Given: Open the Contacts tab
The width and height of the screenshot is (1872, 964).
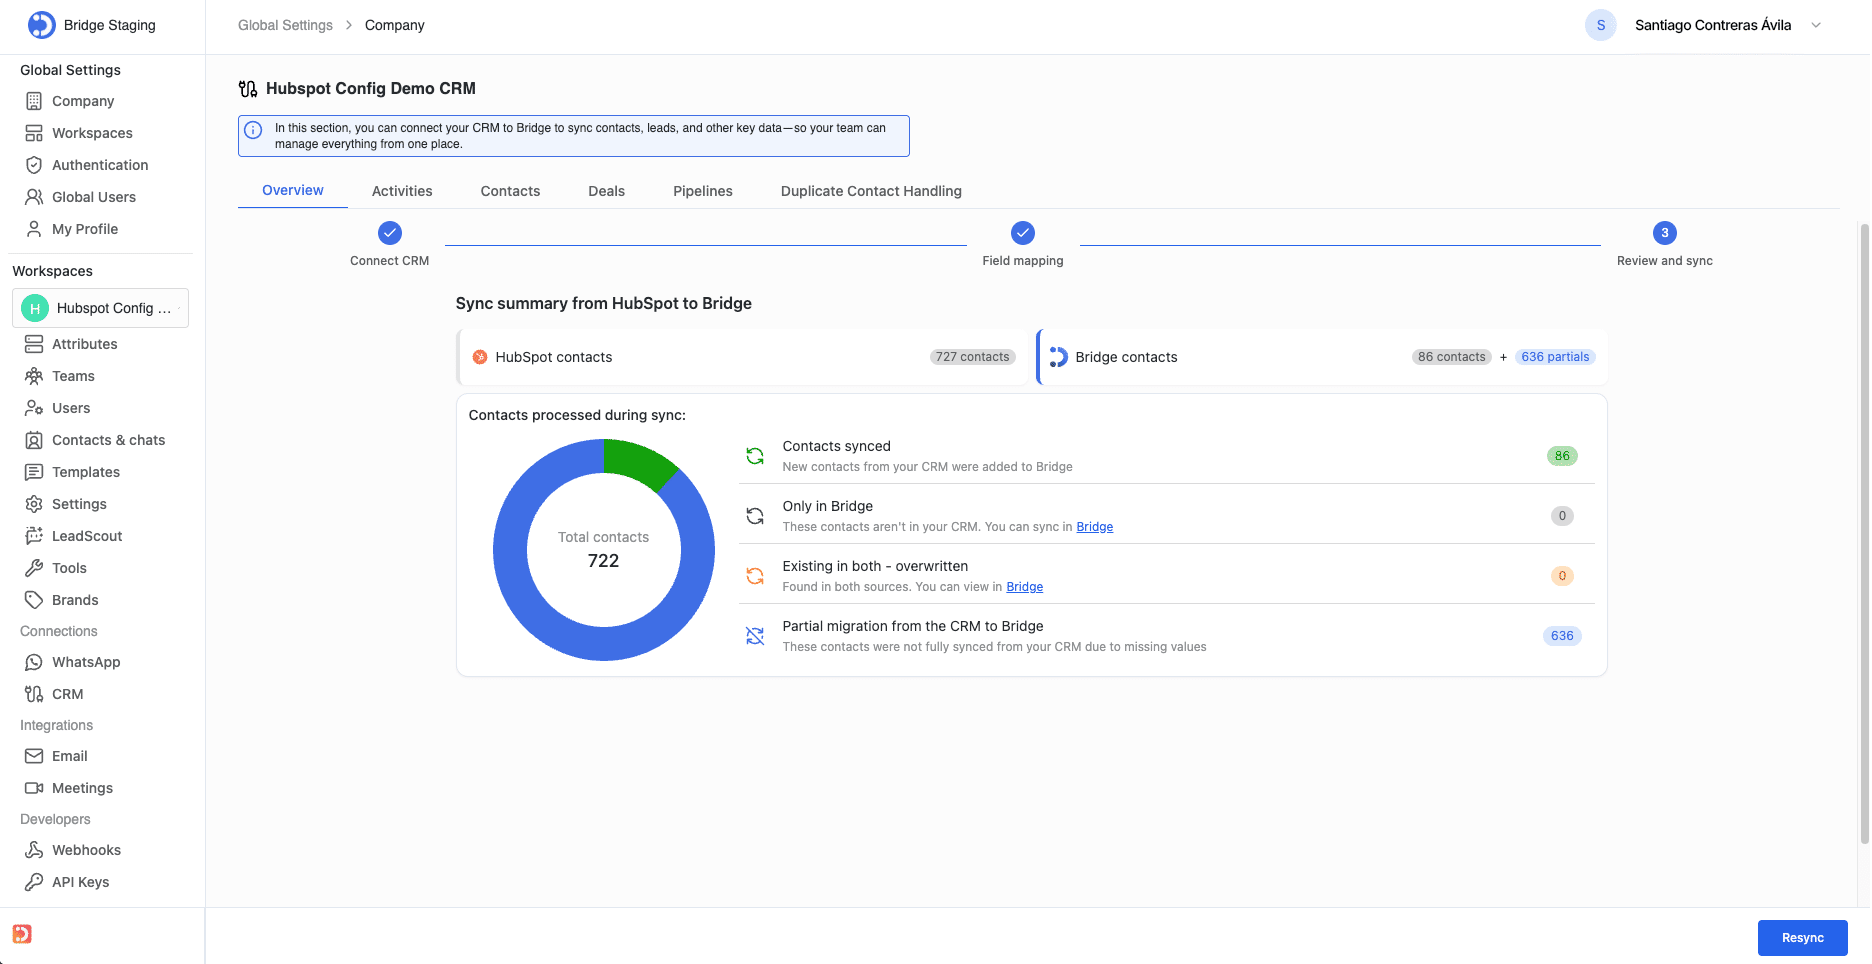Looking at the screenshot, I should (x=510, y=191).
